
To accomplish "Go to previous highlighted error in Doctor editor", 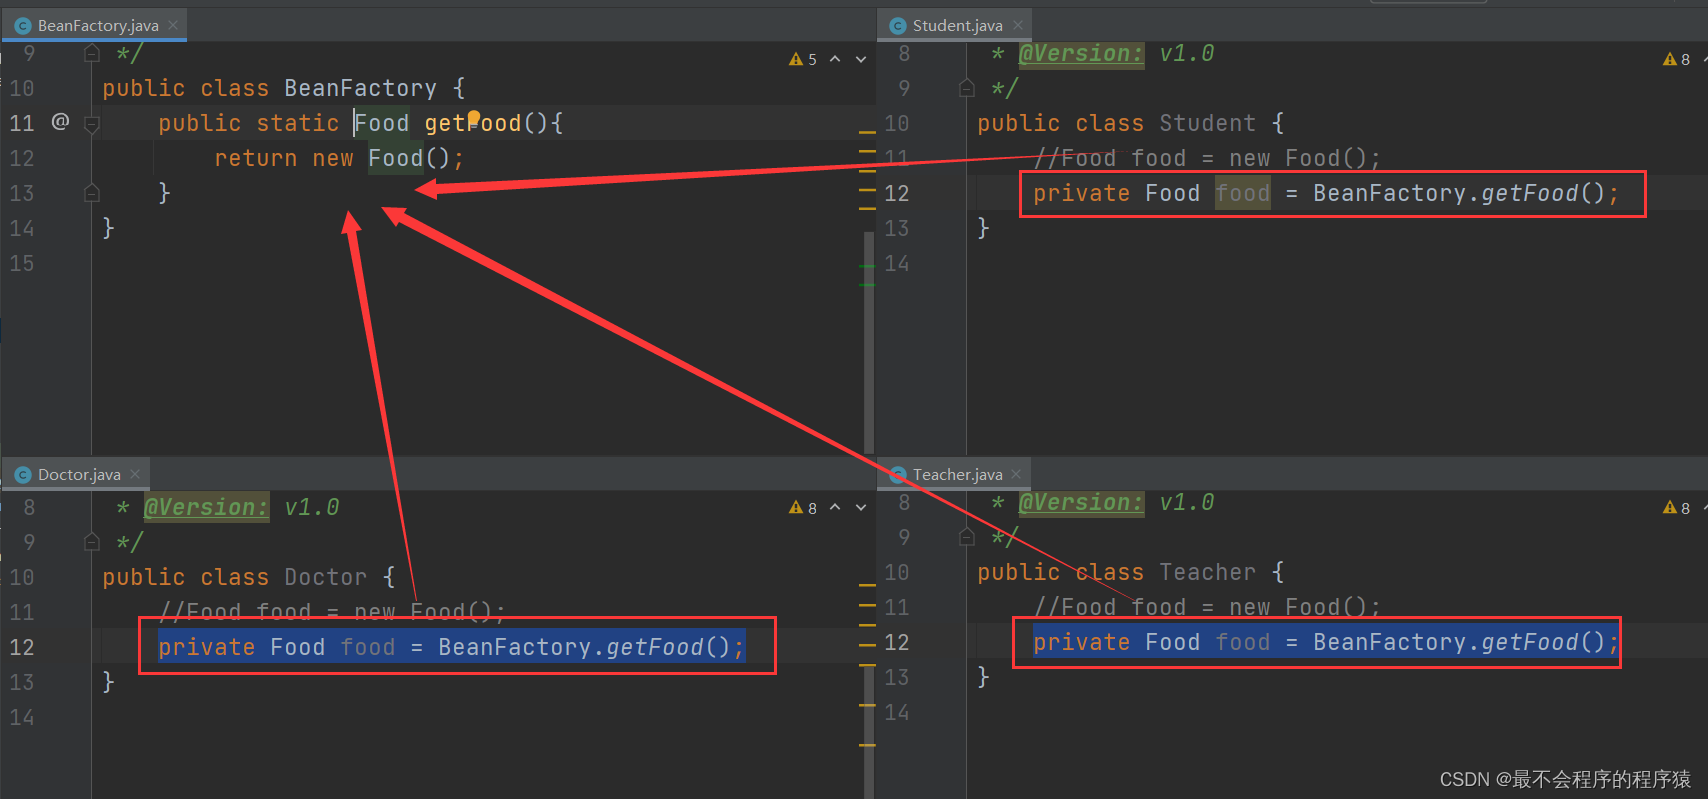I will click(835, 508).
